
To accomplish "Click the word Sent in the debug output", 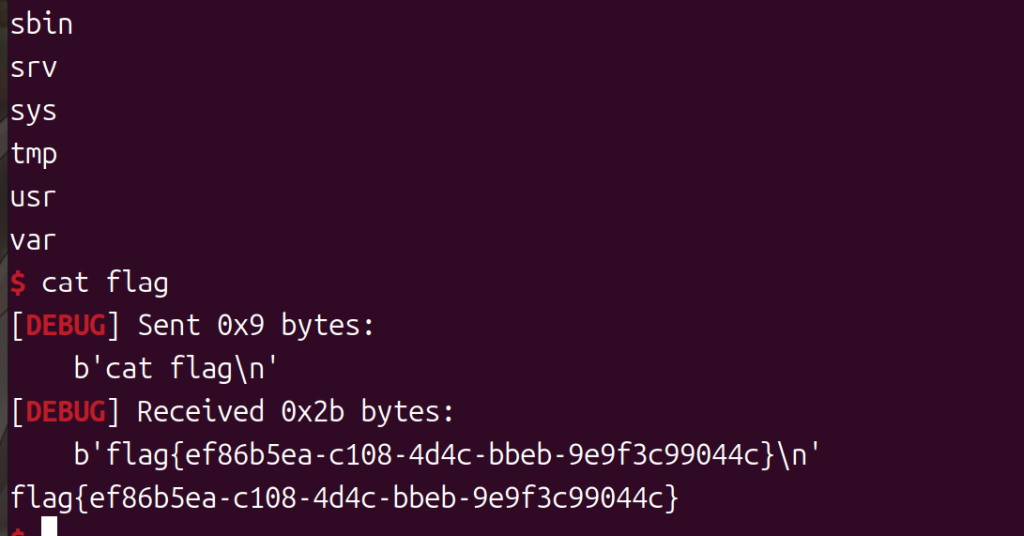I will [x=168, y=326].
